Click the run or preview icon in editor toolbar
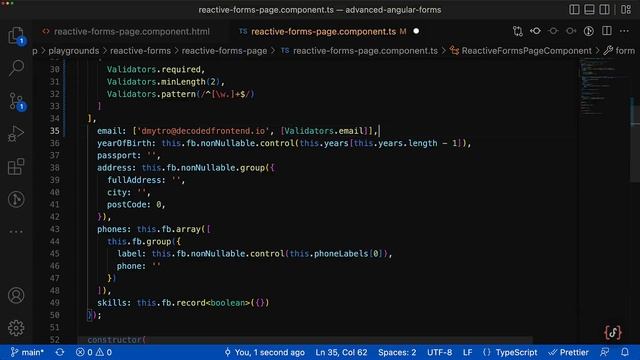Screen dimensions: 640x360 (x=589, y=31)
